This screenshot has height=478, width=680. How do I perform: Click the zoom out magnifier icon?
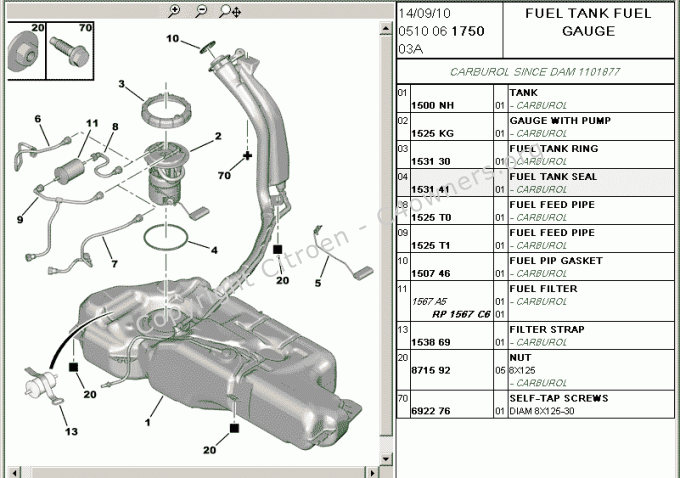(201, 11)
